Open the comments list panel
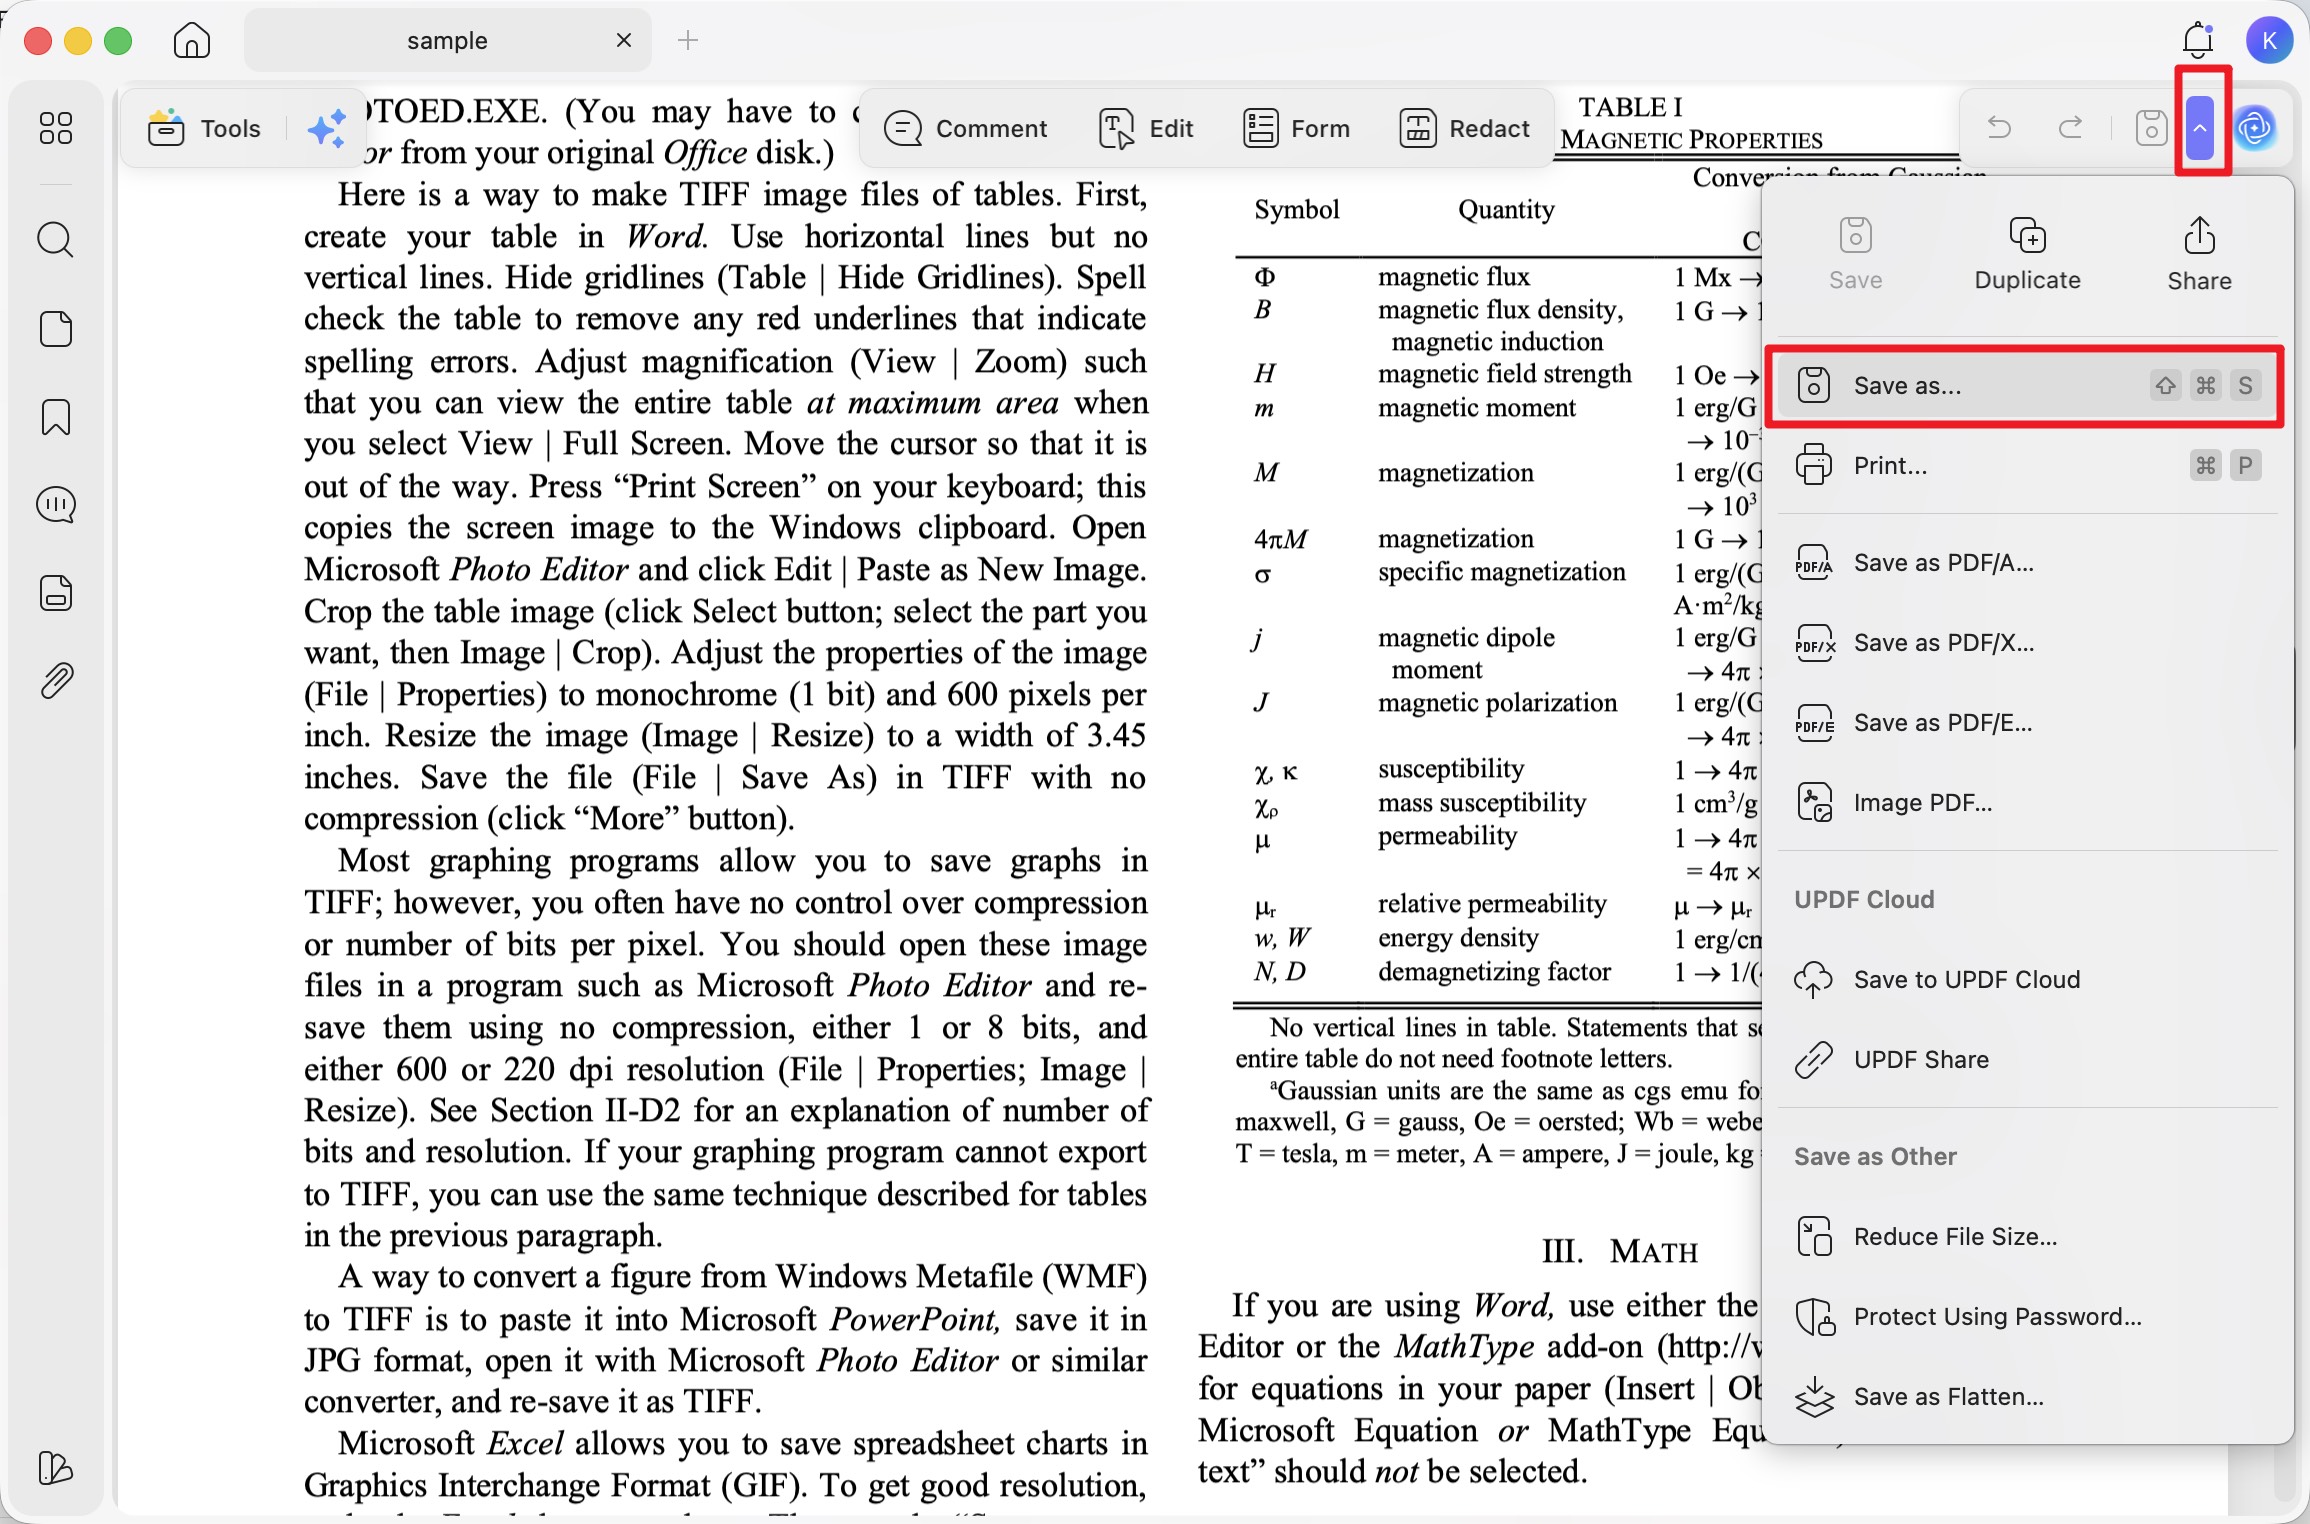 (x=56, y=505)
